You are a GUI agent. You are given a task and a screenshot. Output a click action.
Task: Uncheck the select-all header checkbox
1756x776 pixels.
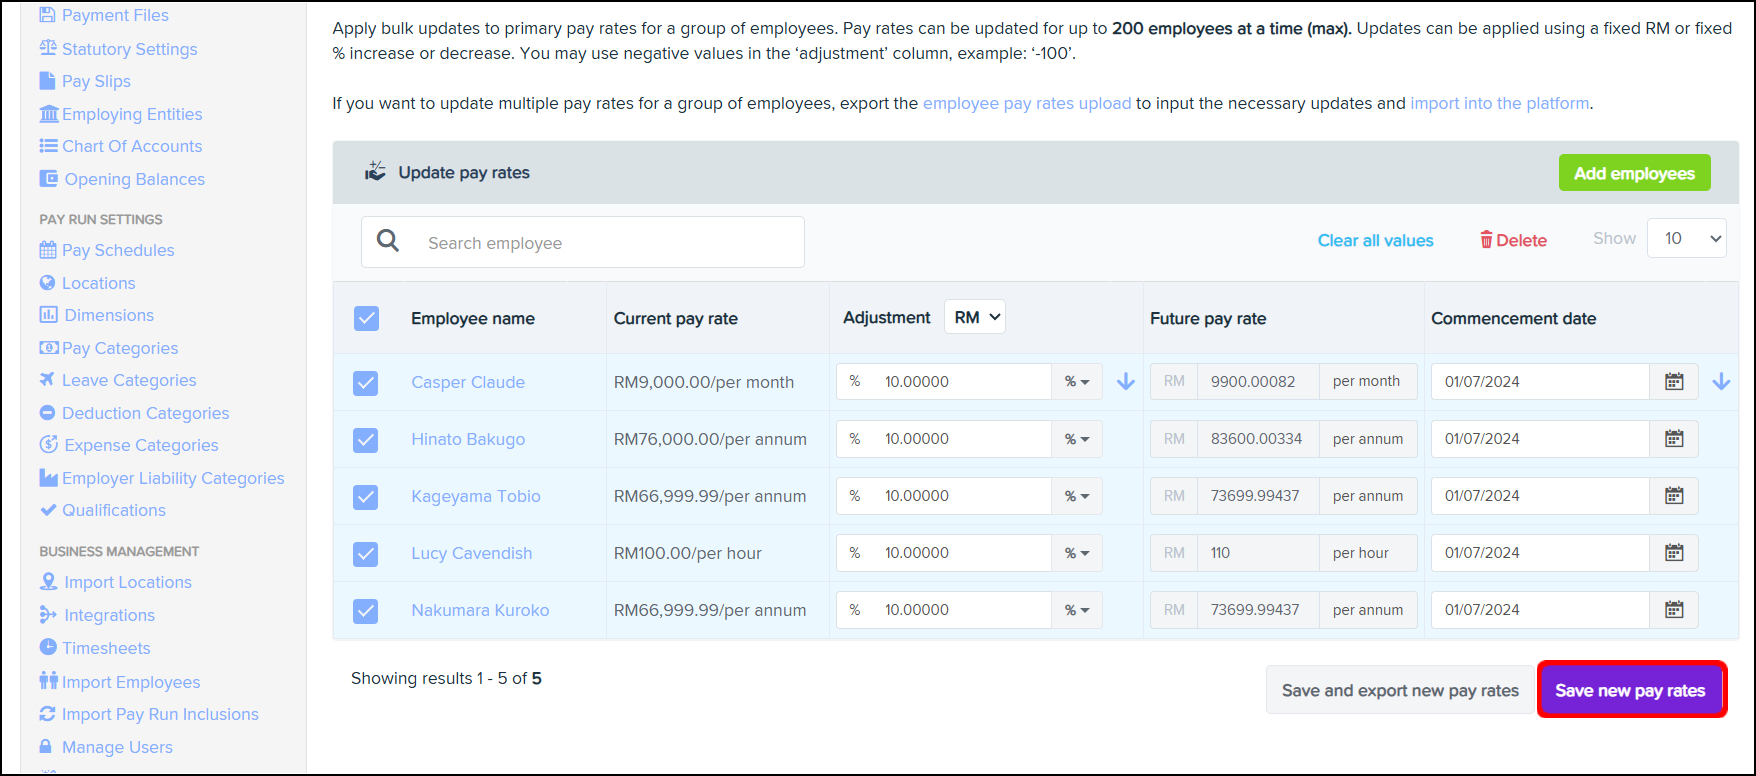click(367, 319)
